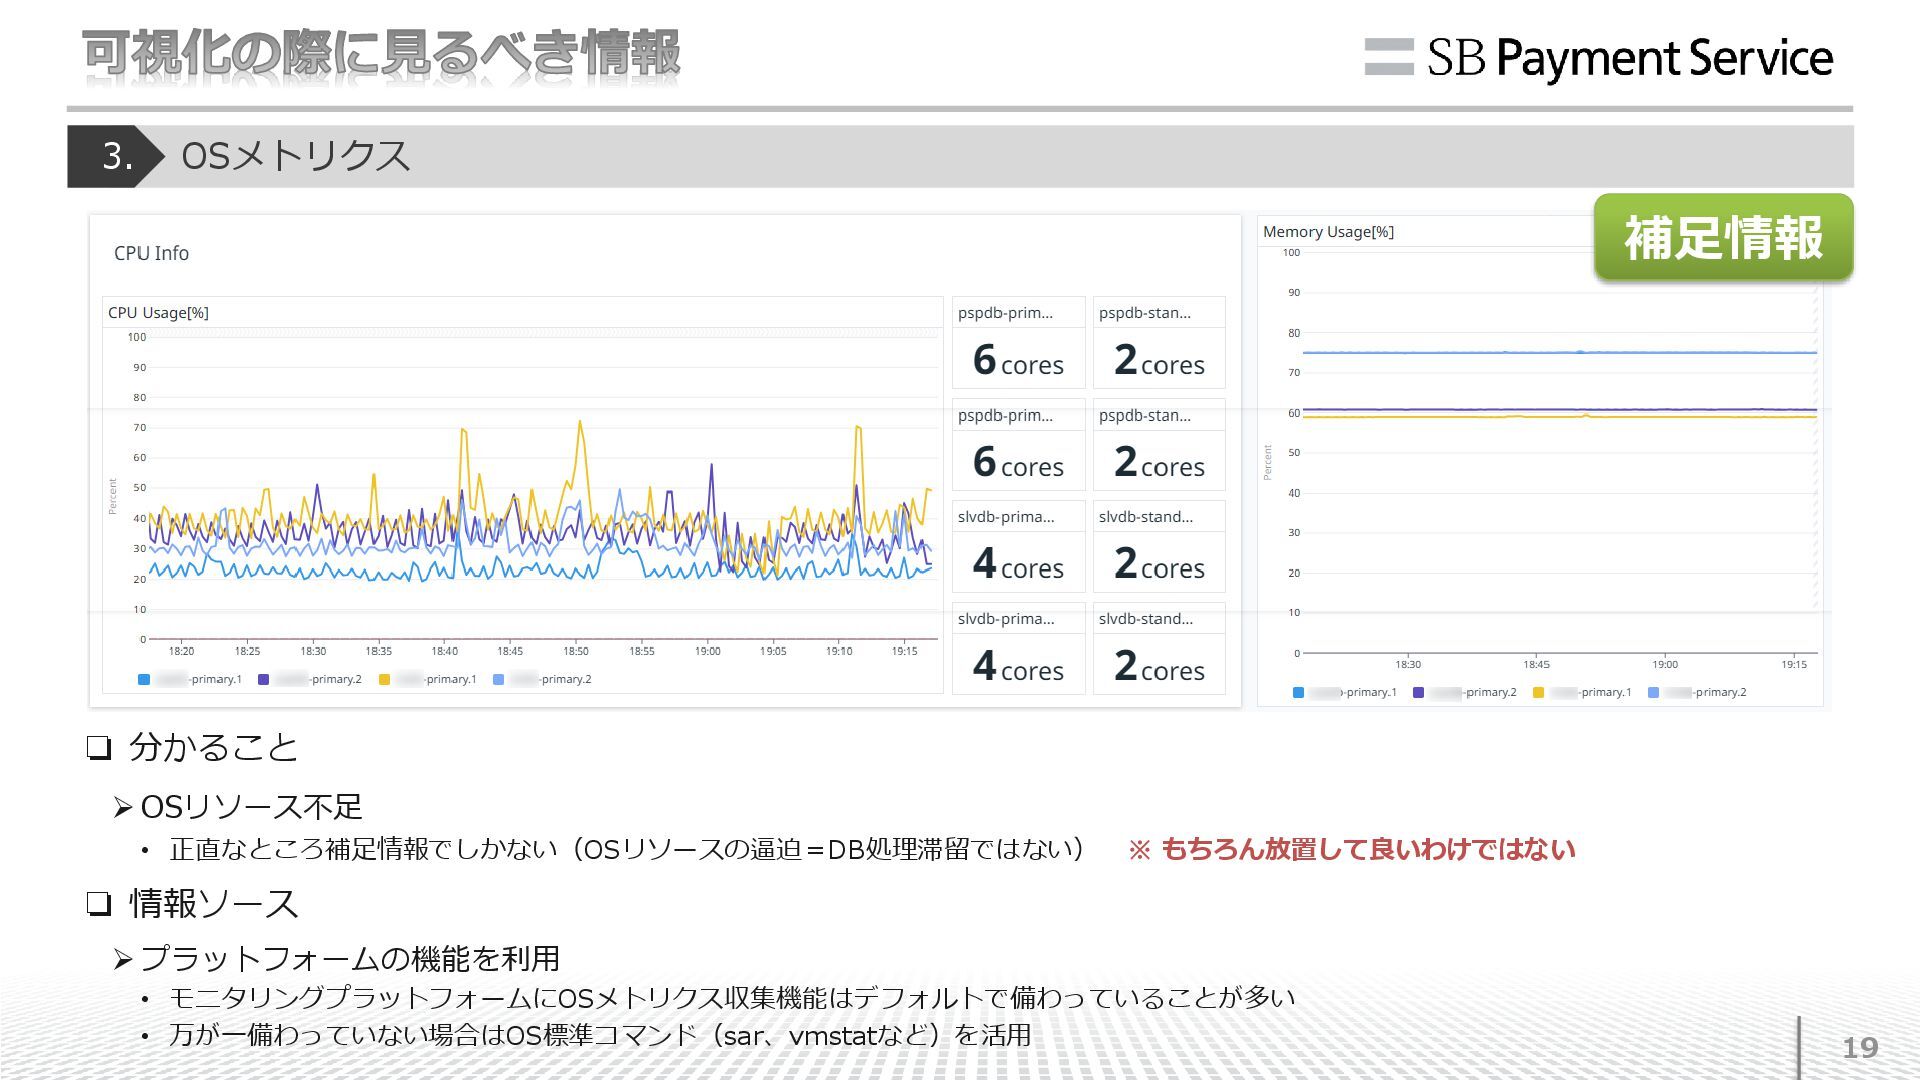Click the 3. section number marker
1920x1080 pixels.
click(x=116, y=156)
